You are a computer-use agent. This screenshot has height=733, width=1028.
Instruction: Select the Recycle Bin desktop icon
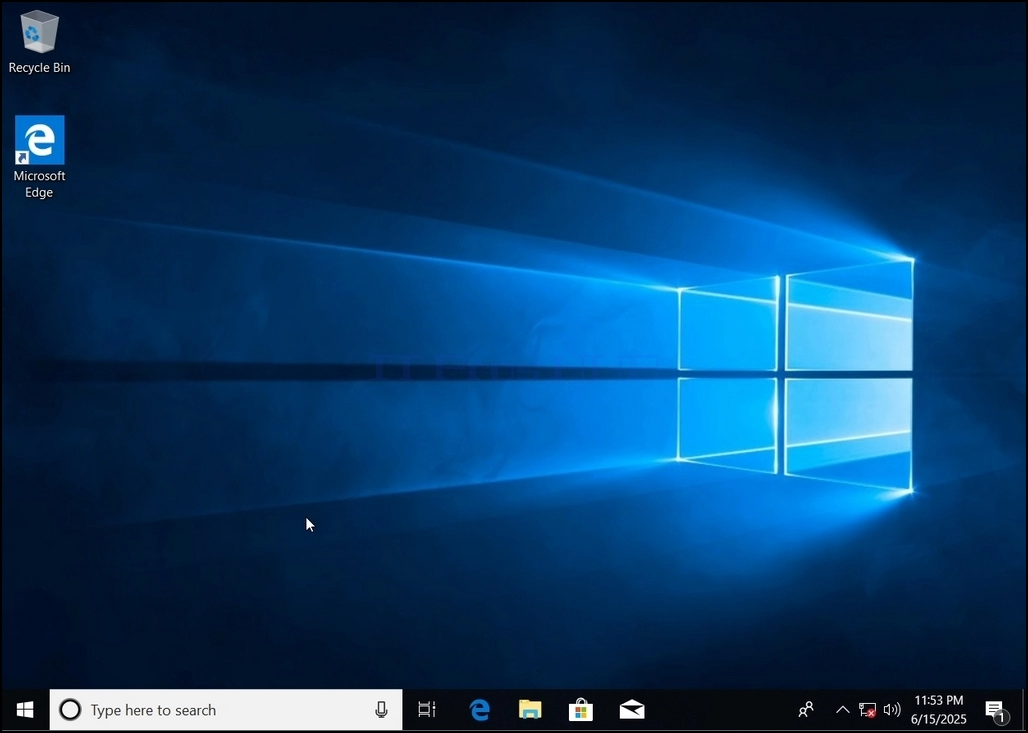[x=39, y=43]
